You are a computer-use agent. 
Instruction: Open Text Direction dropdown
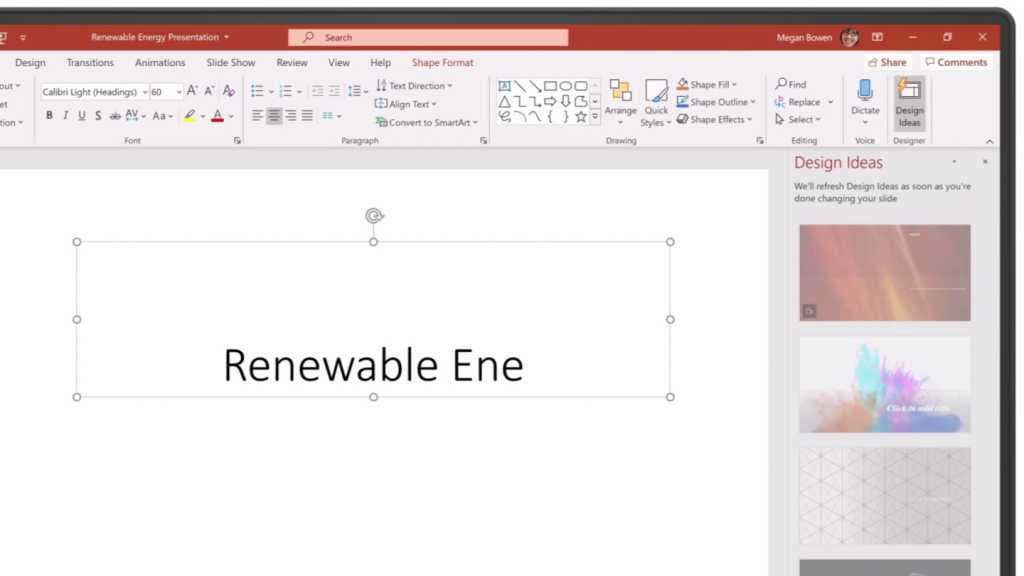click(414, 86)
